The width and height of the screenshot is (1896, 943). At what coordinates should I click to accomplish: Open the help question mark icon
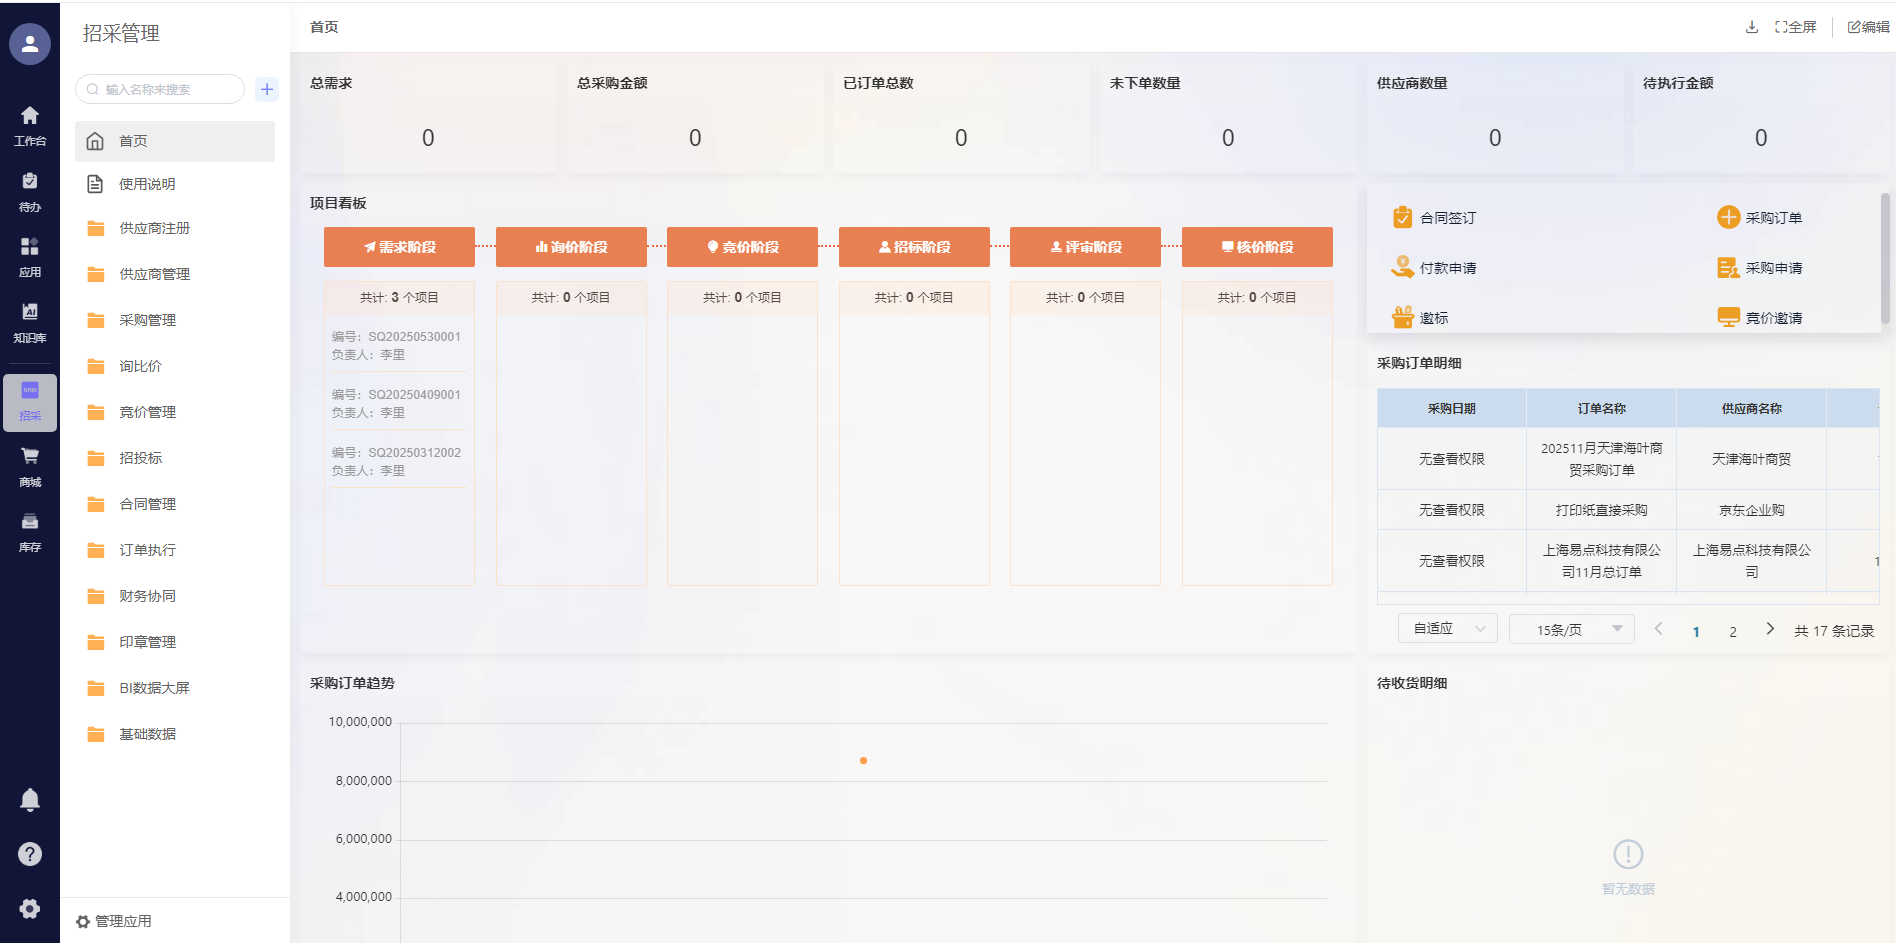click(x=30, y=854)
